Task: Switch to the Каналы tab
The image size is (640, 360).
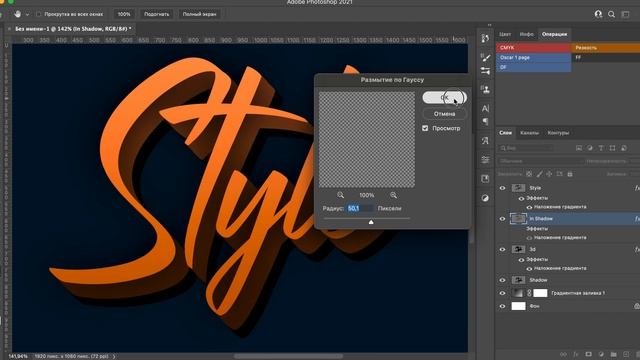Action: pos(529,133)
